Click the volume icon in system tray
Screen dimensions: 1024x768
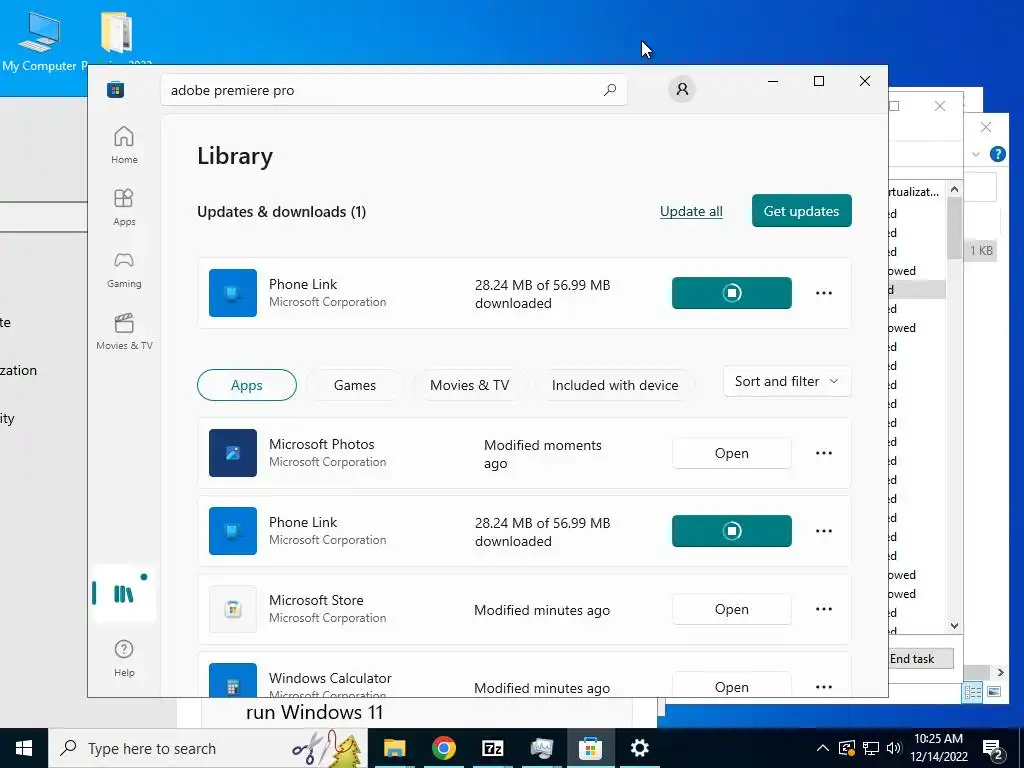tap(894, 748)
